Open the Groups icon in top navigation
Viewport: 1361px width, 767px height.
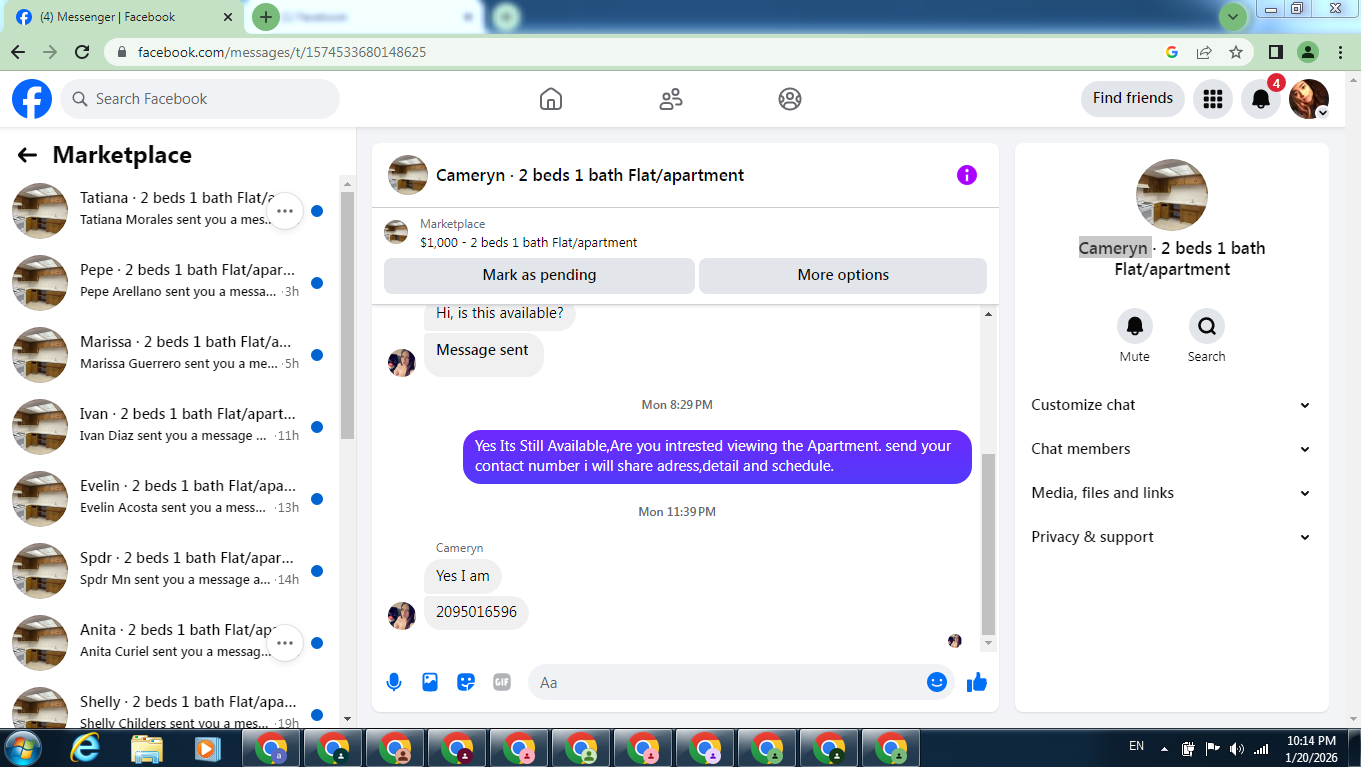790,99
